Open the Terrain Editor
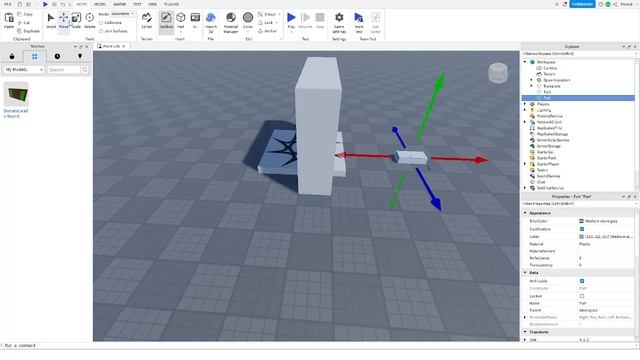 click(147, 20)
